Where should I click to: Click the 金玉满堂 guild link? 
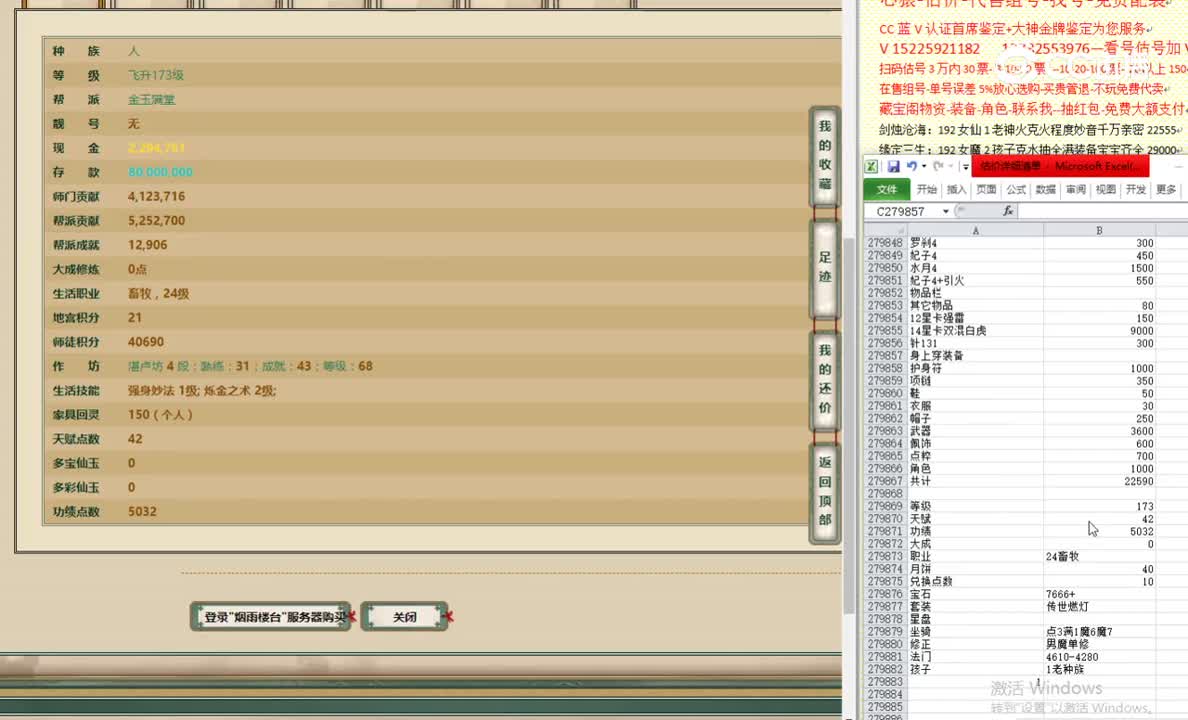click(x=152, y=99)
